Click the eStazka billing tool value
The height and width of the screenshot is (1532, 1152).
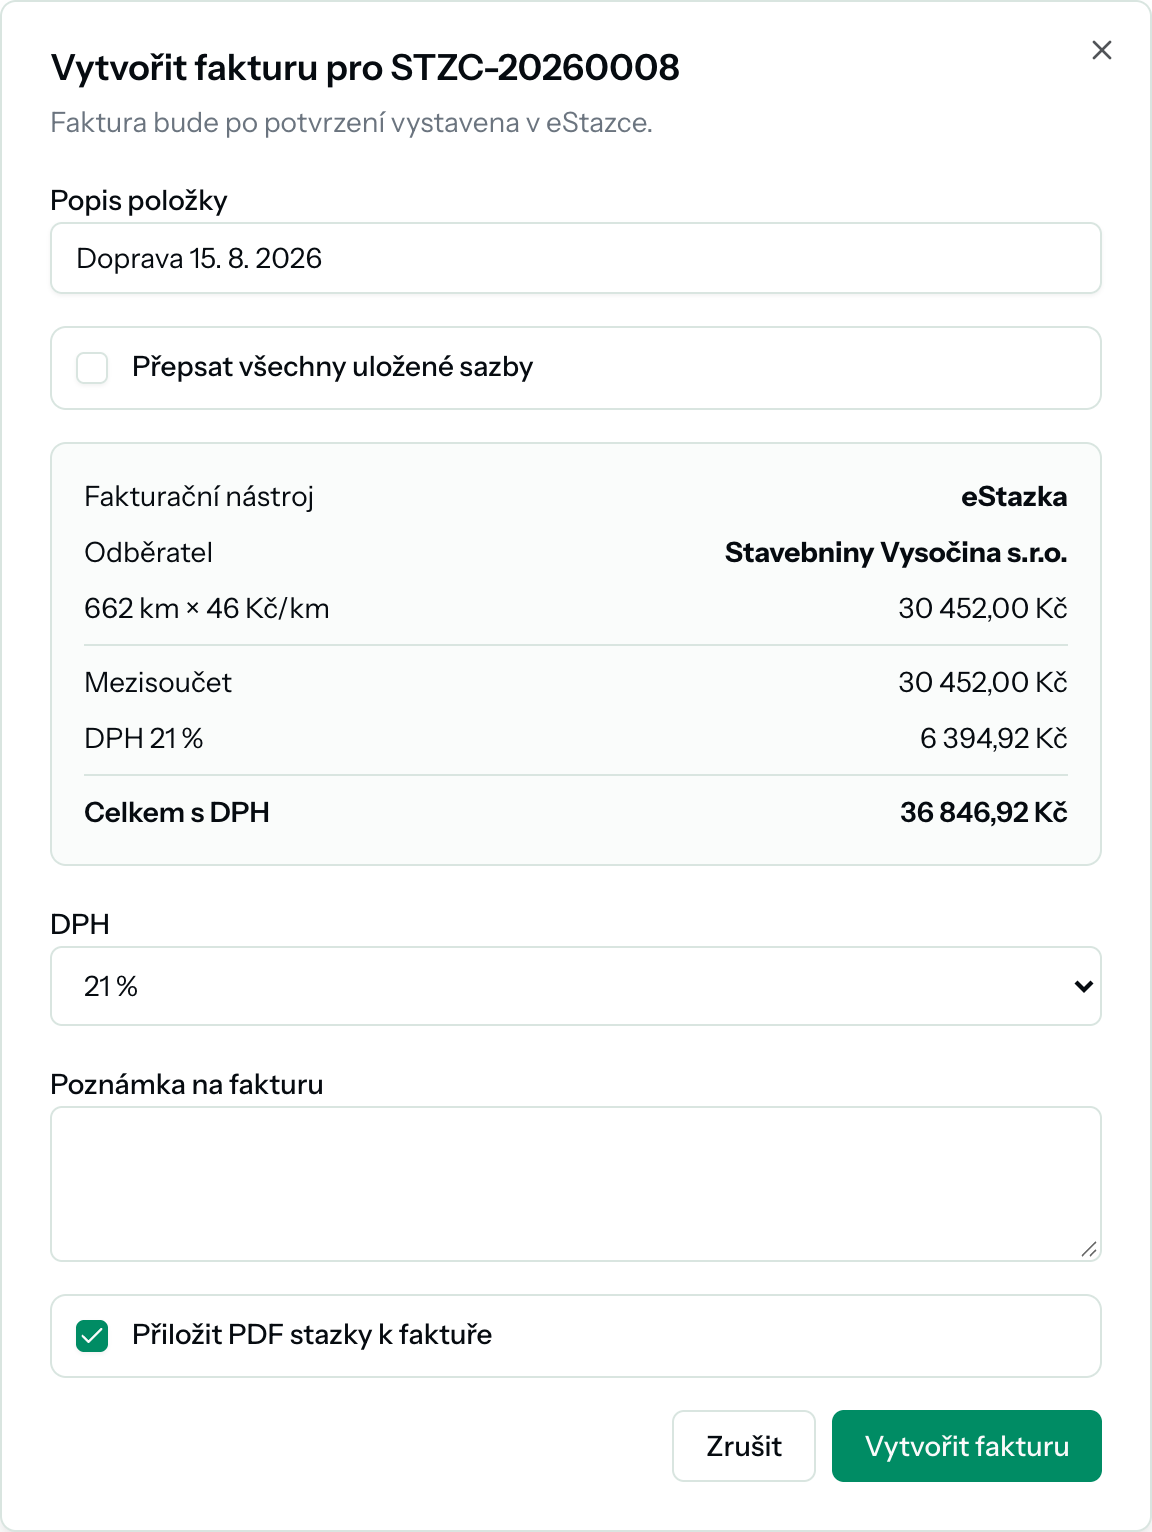point(1014,497)
